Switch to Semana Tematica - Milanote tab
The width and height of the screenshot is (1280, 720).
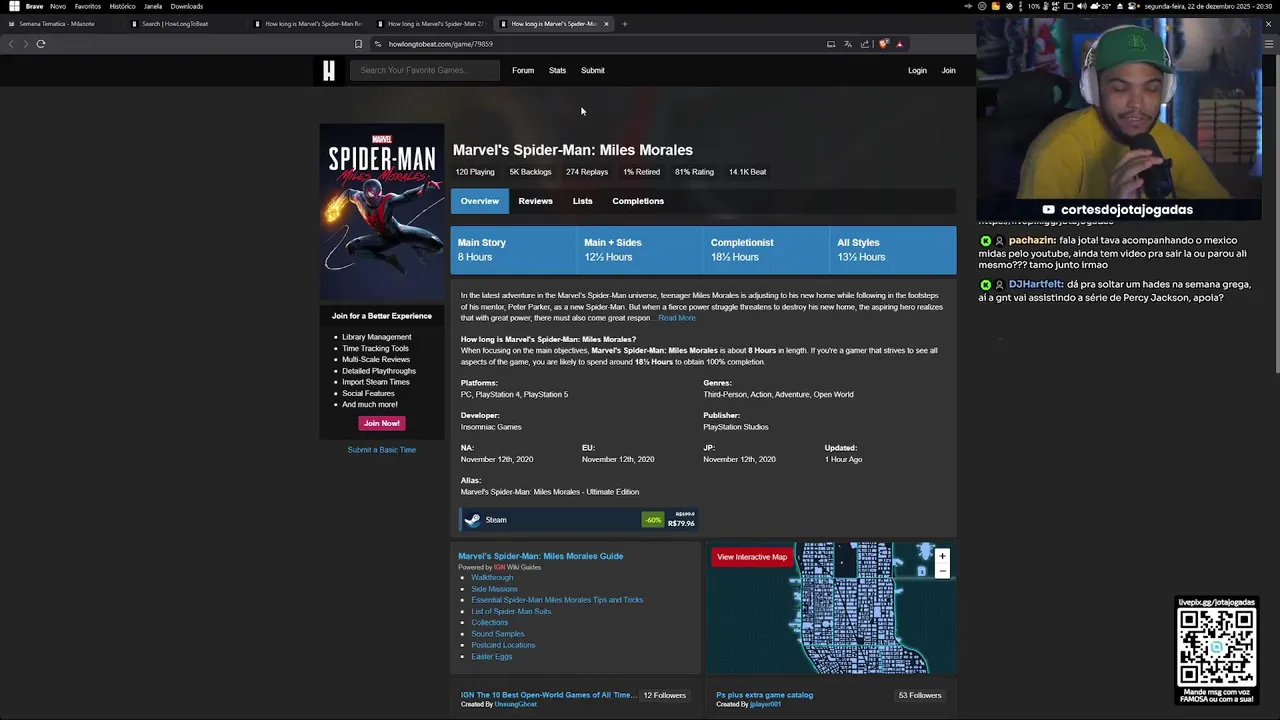pos(58,24)
